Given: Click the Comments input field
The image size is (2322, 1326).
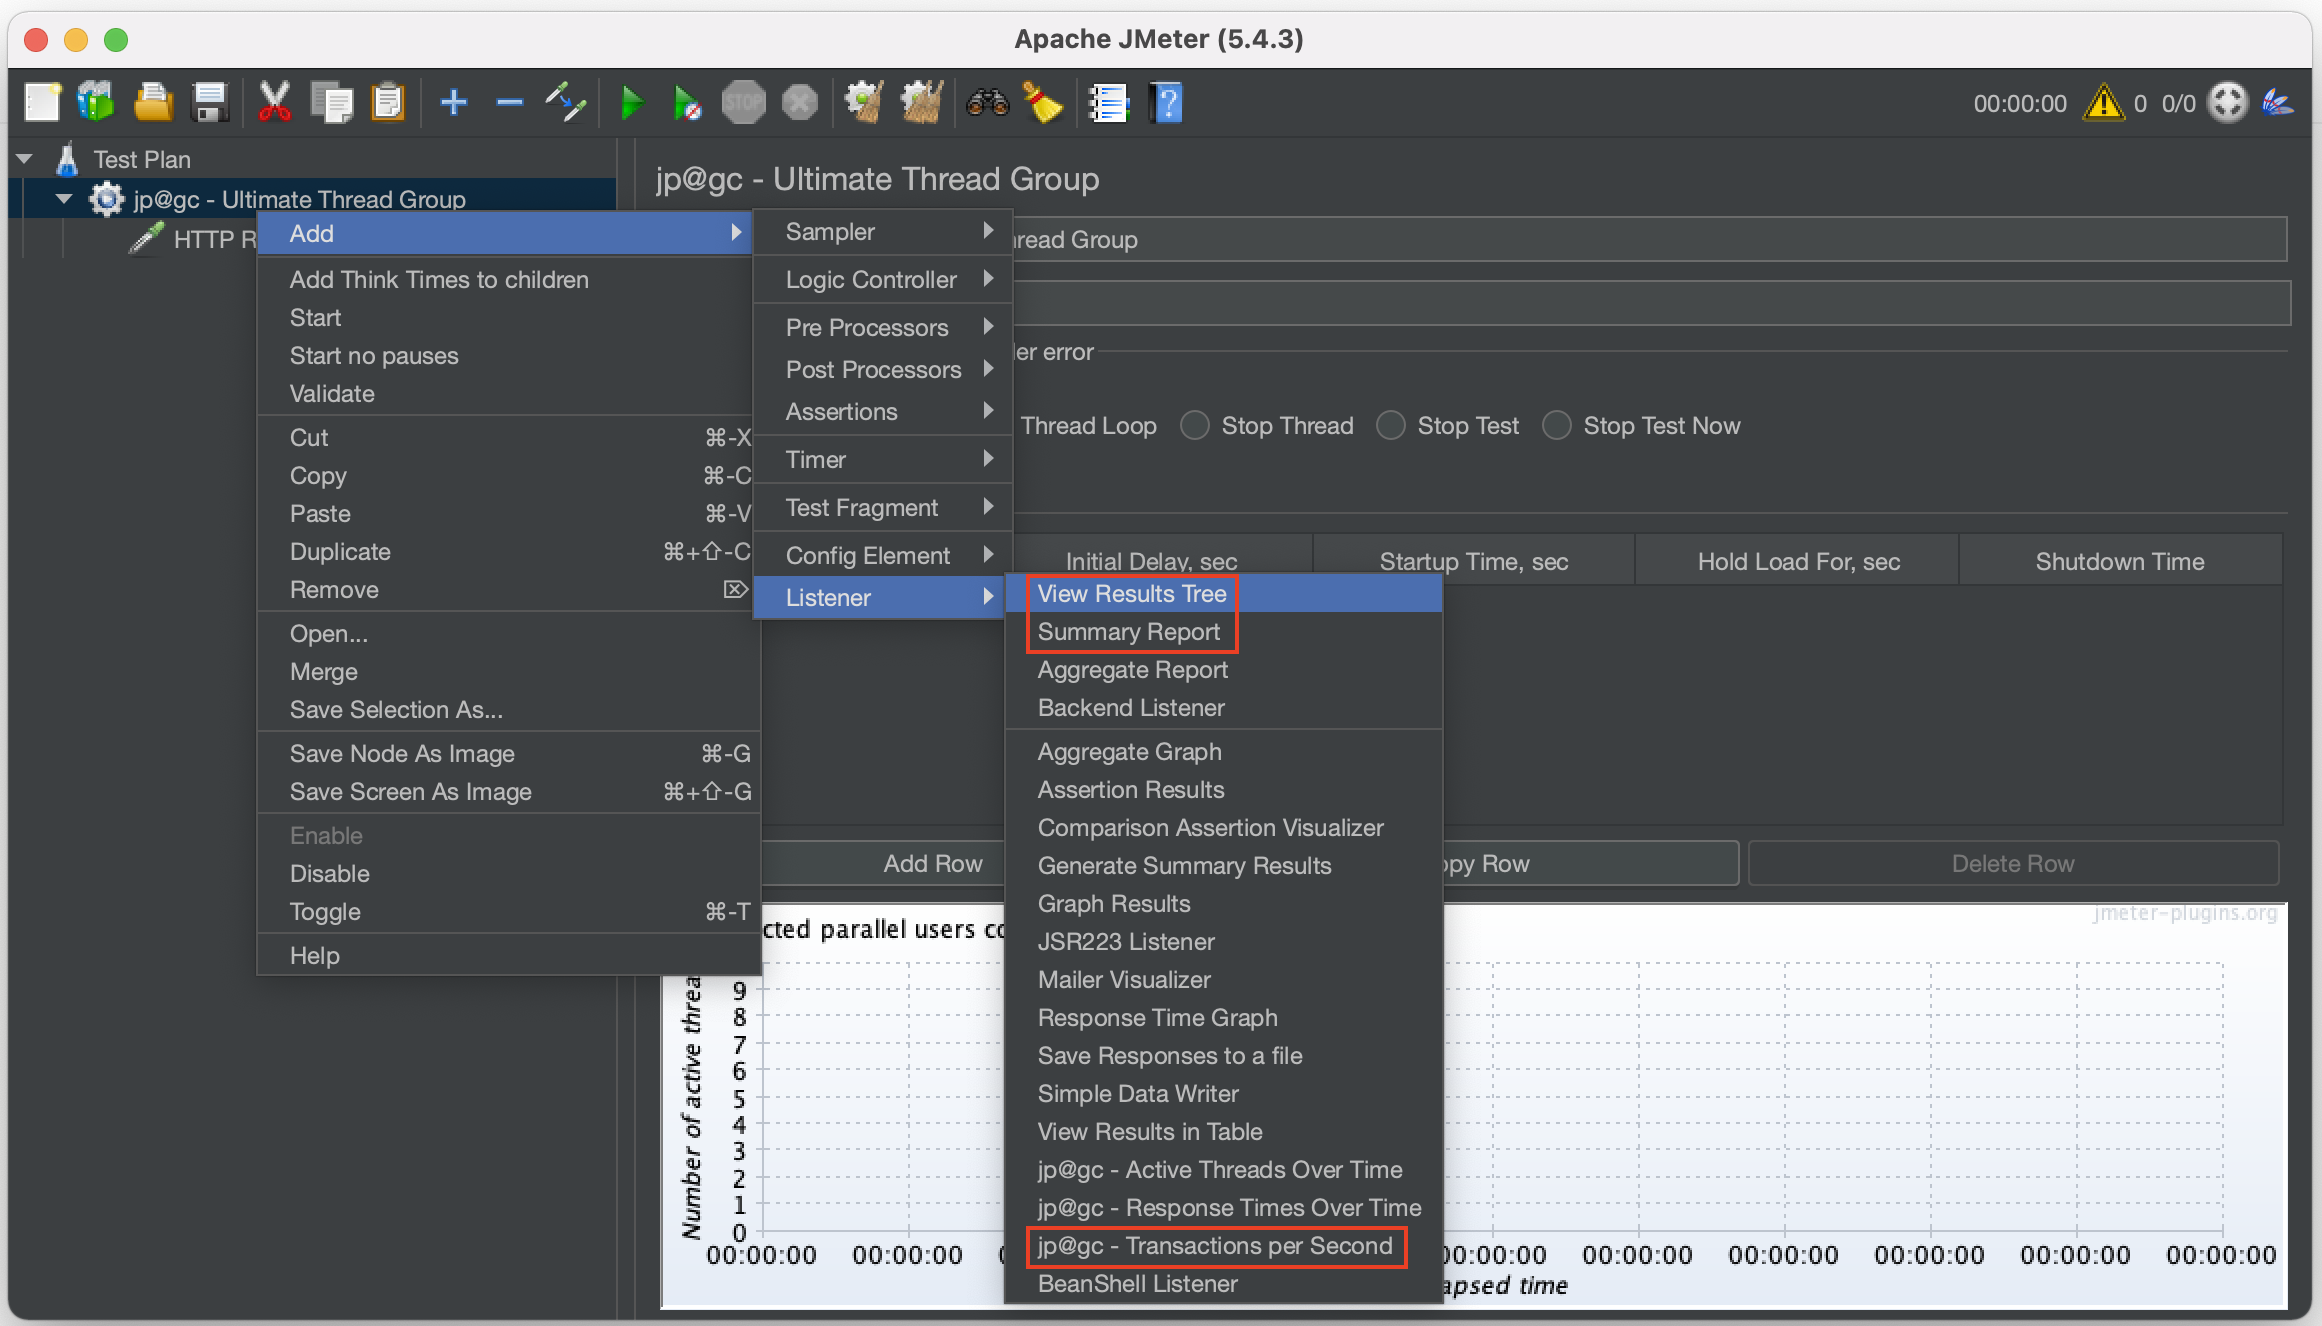Looking at the screenshot, I should pyautogui.click(x=1650, y=303).
